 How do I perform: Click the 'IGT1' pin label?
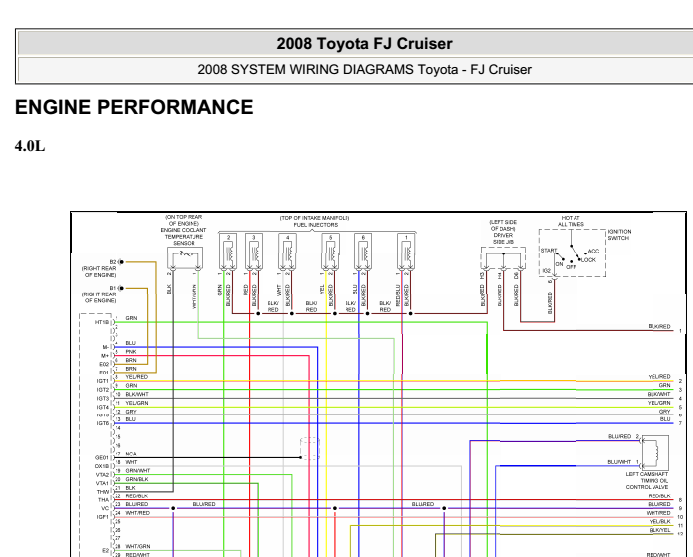click(x=103, y=381)
